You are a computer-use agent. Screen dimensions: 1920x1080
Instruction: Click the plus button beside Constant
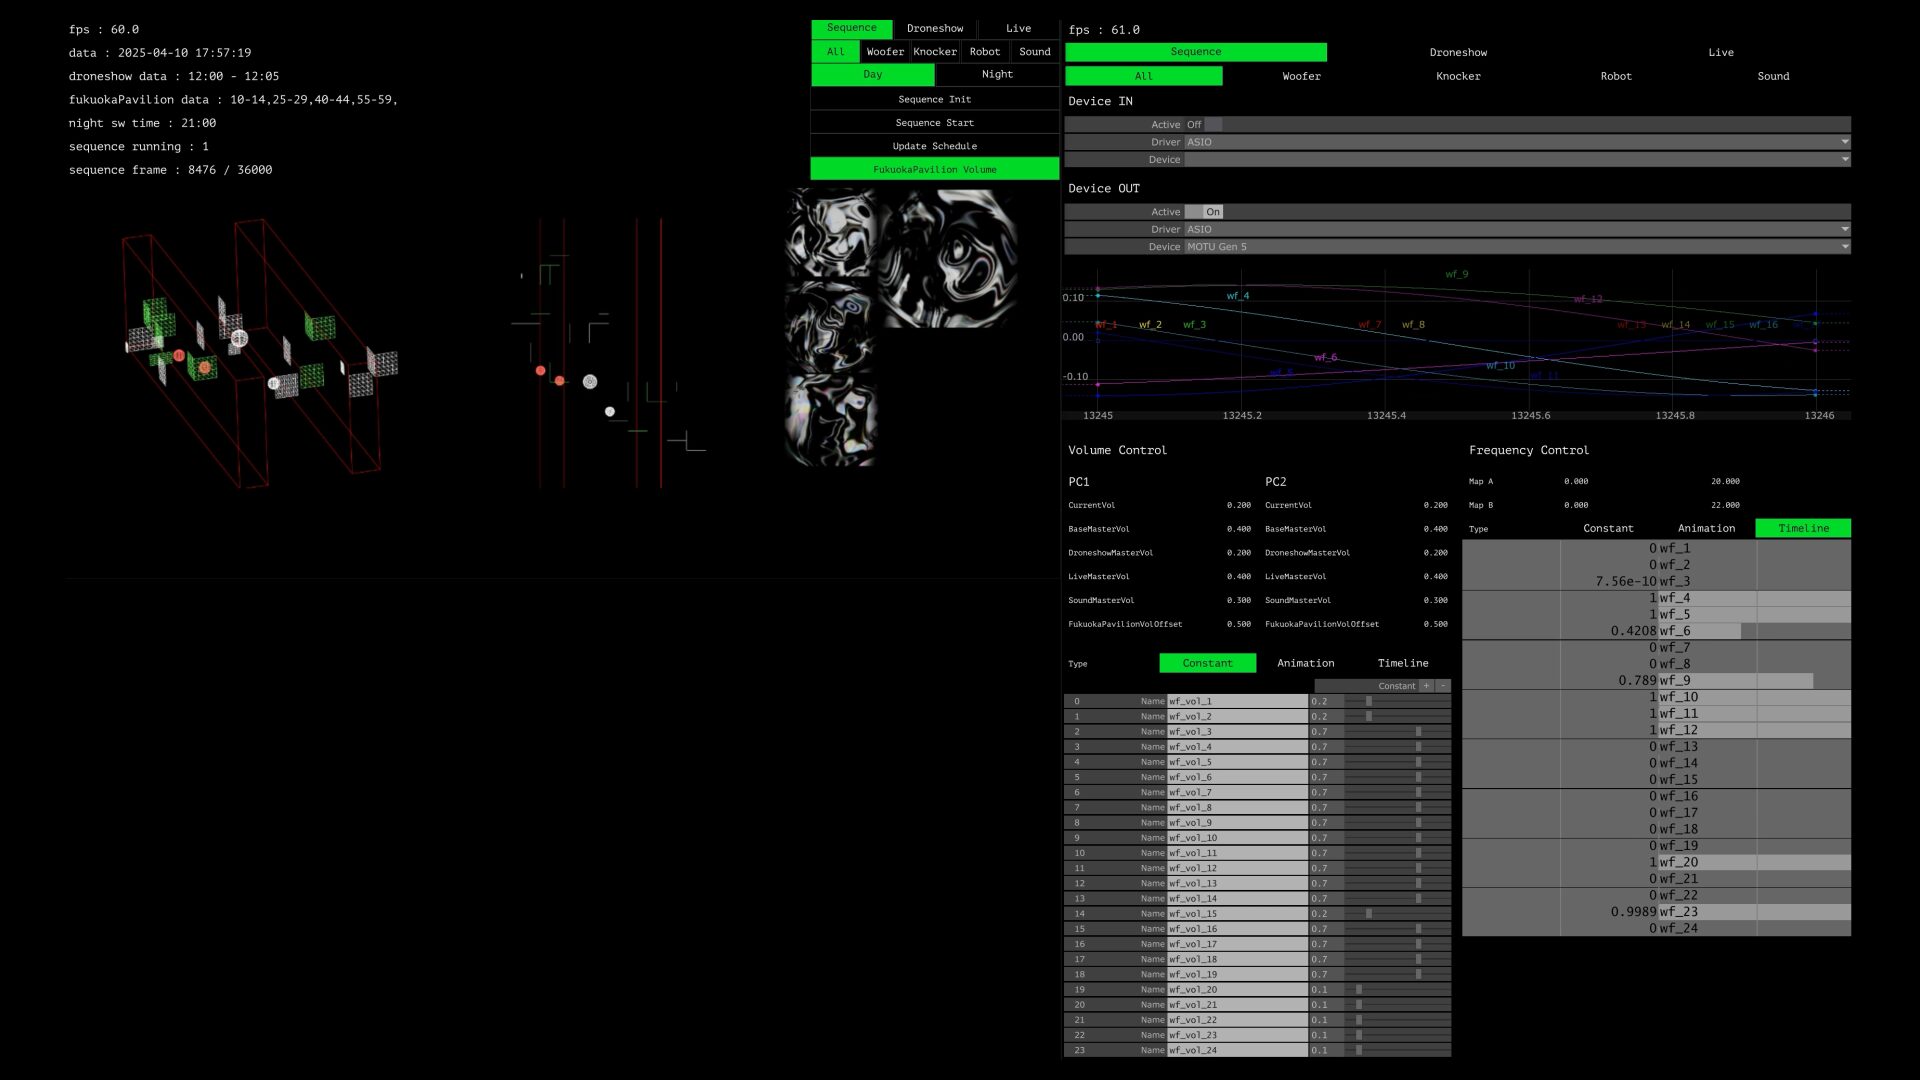point(1427,686)
